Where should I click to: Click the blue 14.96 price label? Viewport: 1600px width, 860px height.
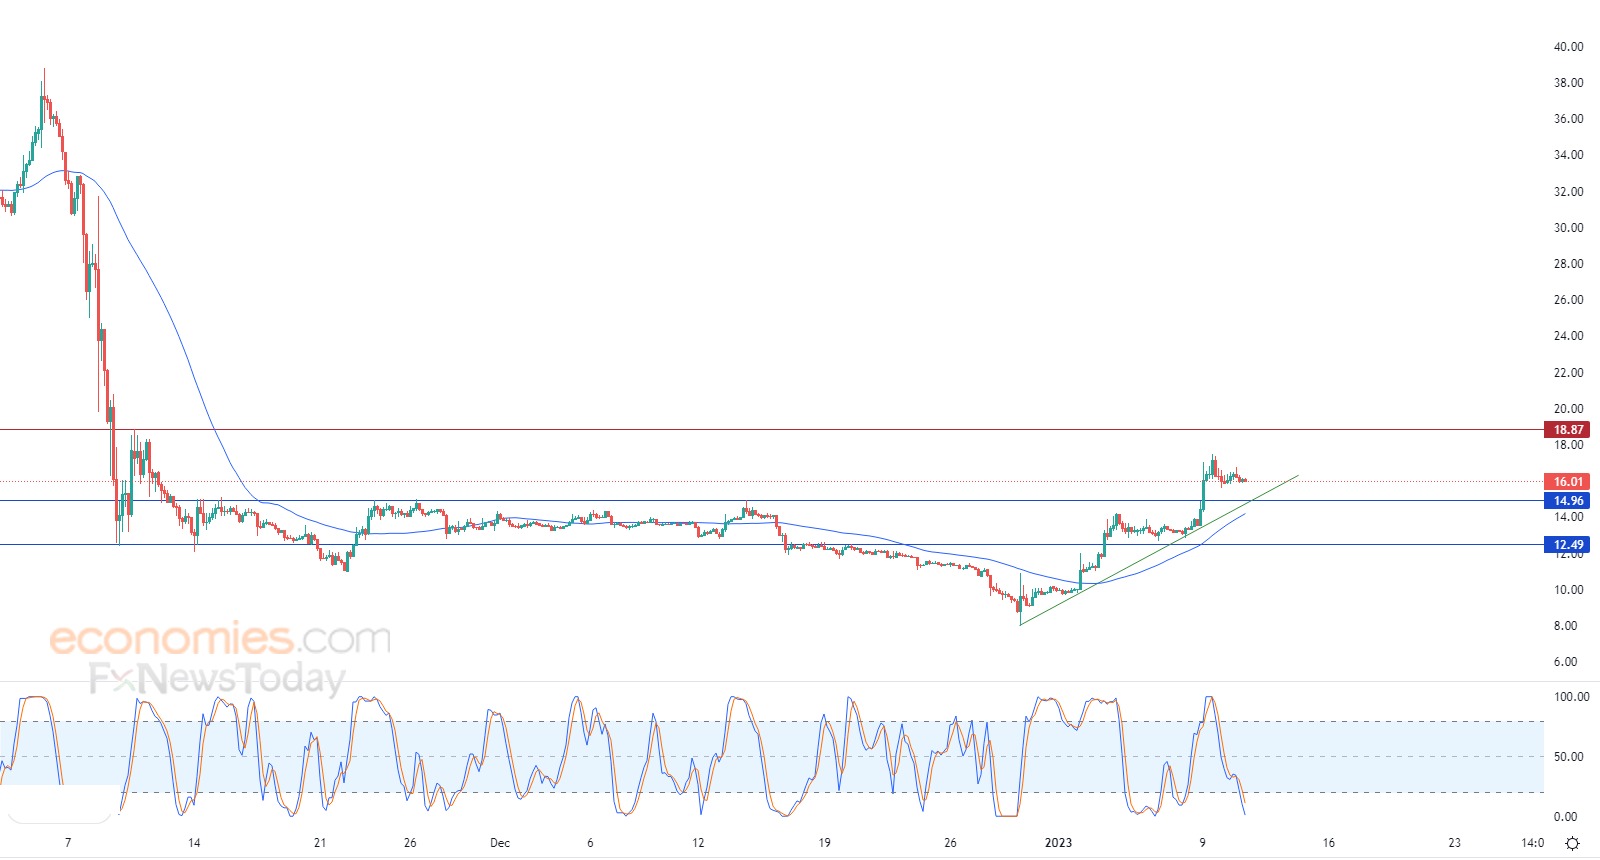[x=1567, y=501]
